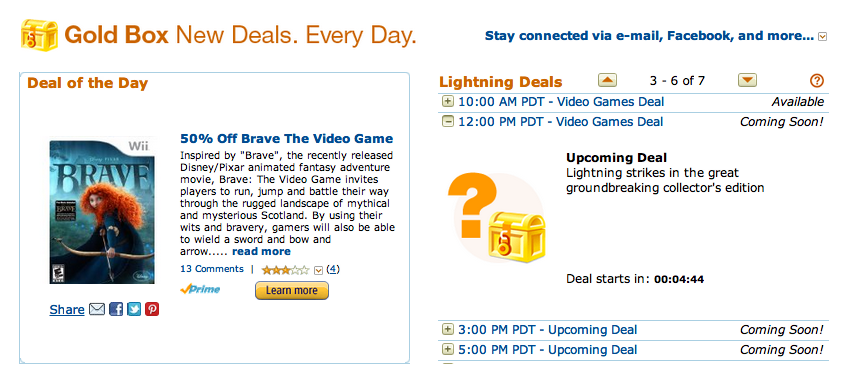Show next Lightning Deals with down arrow
This screenshot has height=372, width=841.
pos(747,80)
